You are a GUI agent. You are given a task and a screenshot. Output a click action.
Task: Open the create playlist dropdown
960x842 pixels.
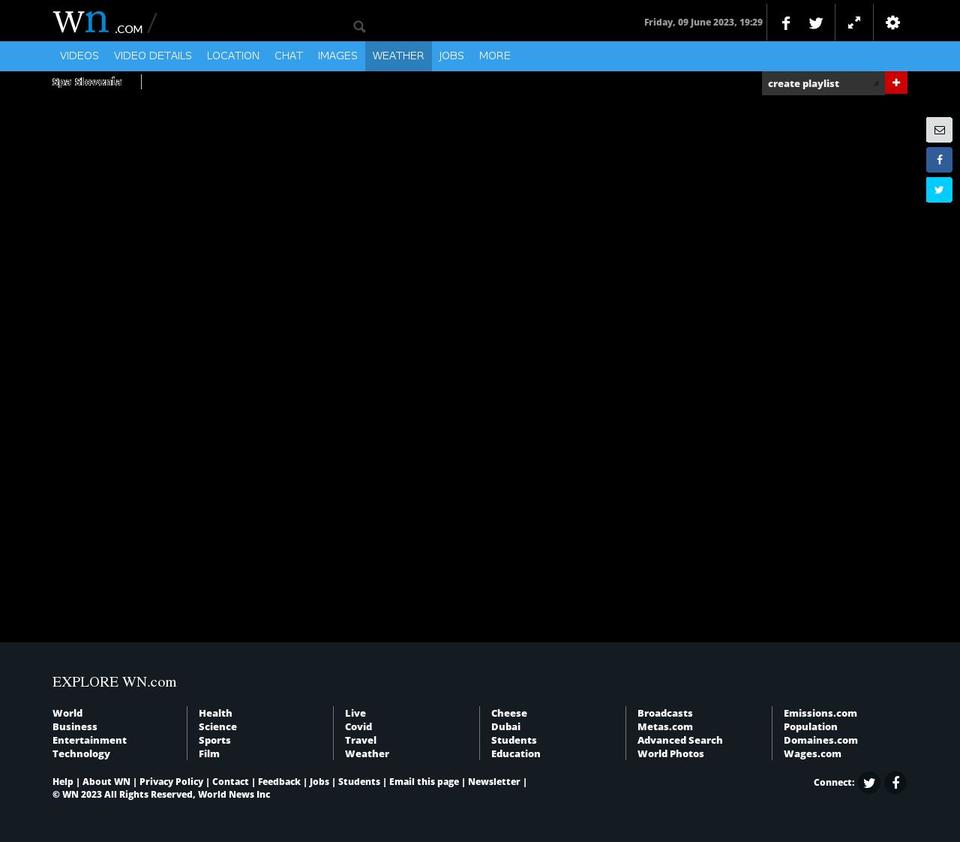coord(823,83)
